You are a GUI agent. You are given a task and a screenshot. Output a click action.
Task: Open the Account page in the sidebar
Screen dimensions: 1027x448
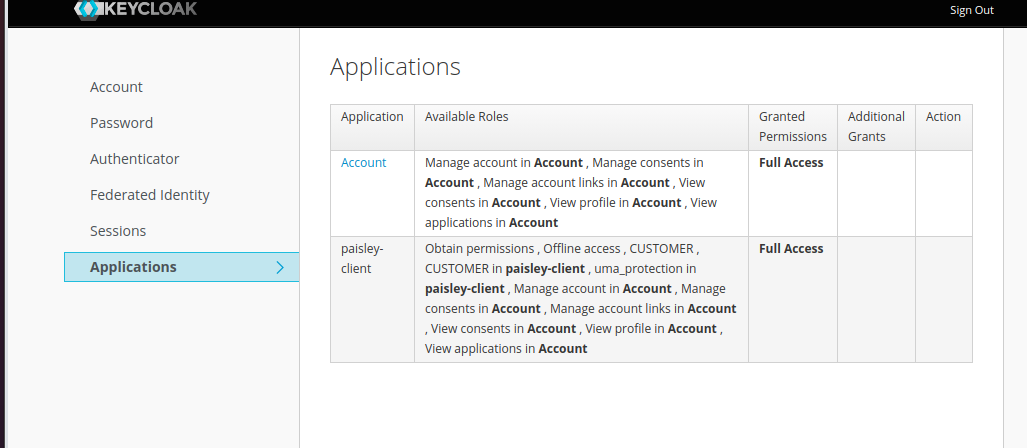point(116,87)
